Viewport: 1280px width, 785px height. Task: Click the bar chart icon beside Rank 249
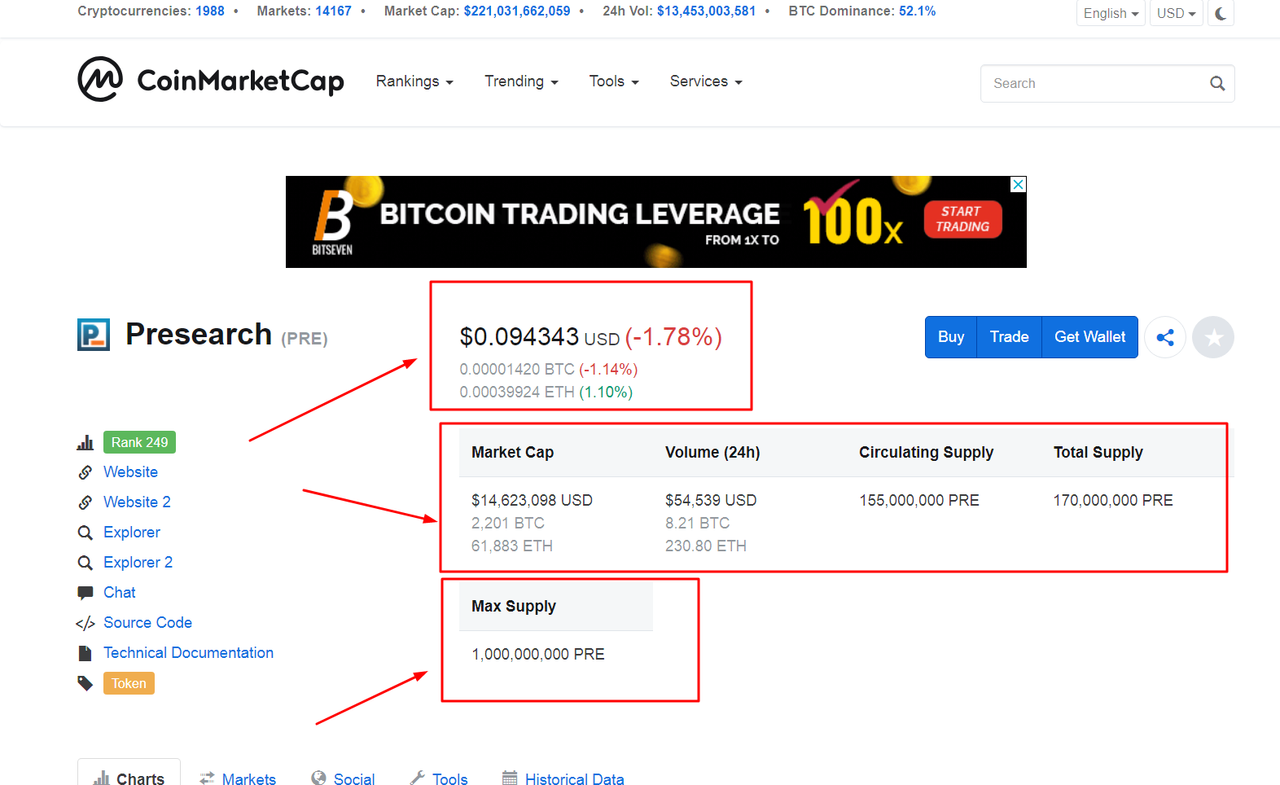(x=86, y=442)
